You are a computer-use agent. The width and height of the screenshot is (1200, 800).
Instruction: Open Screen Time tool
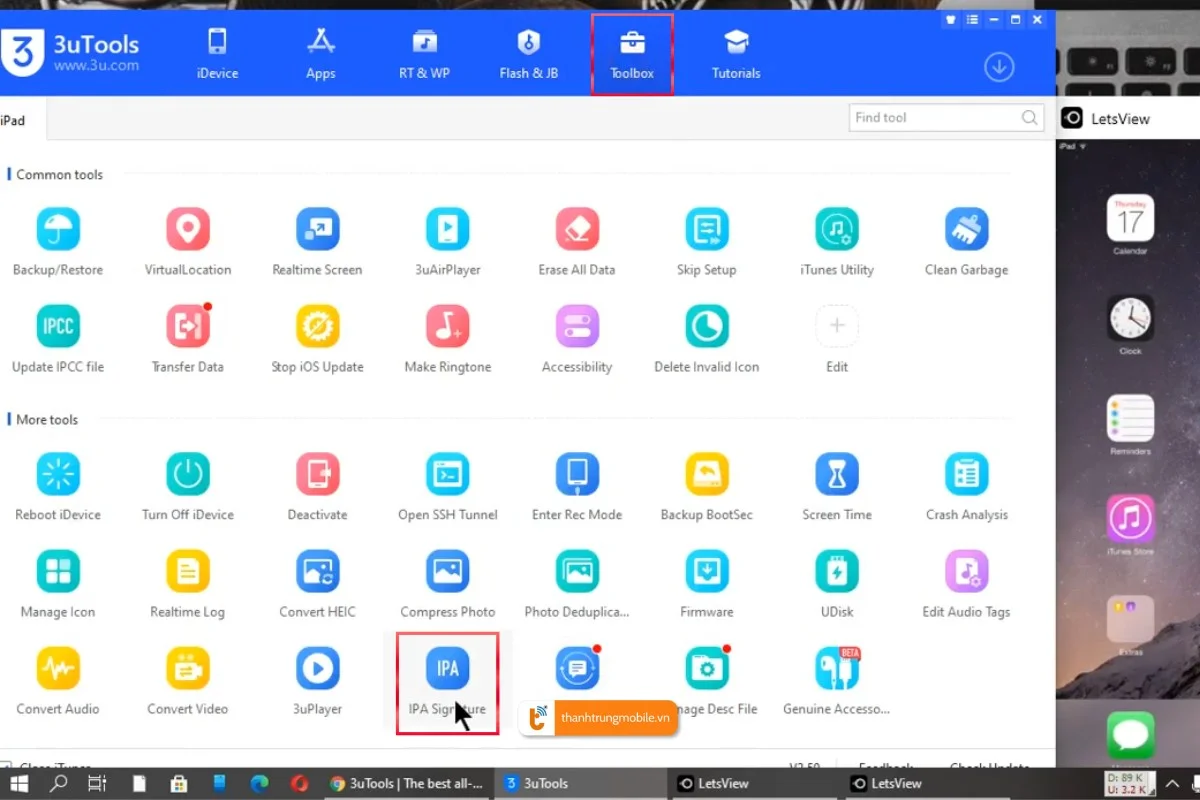pyautogui.click(x=837, y=474)
